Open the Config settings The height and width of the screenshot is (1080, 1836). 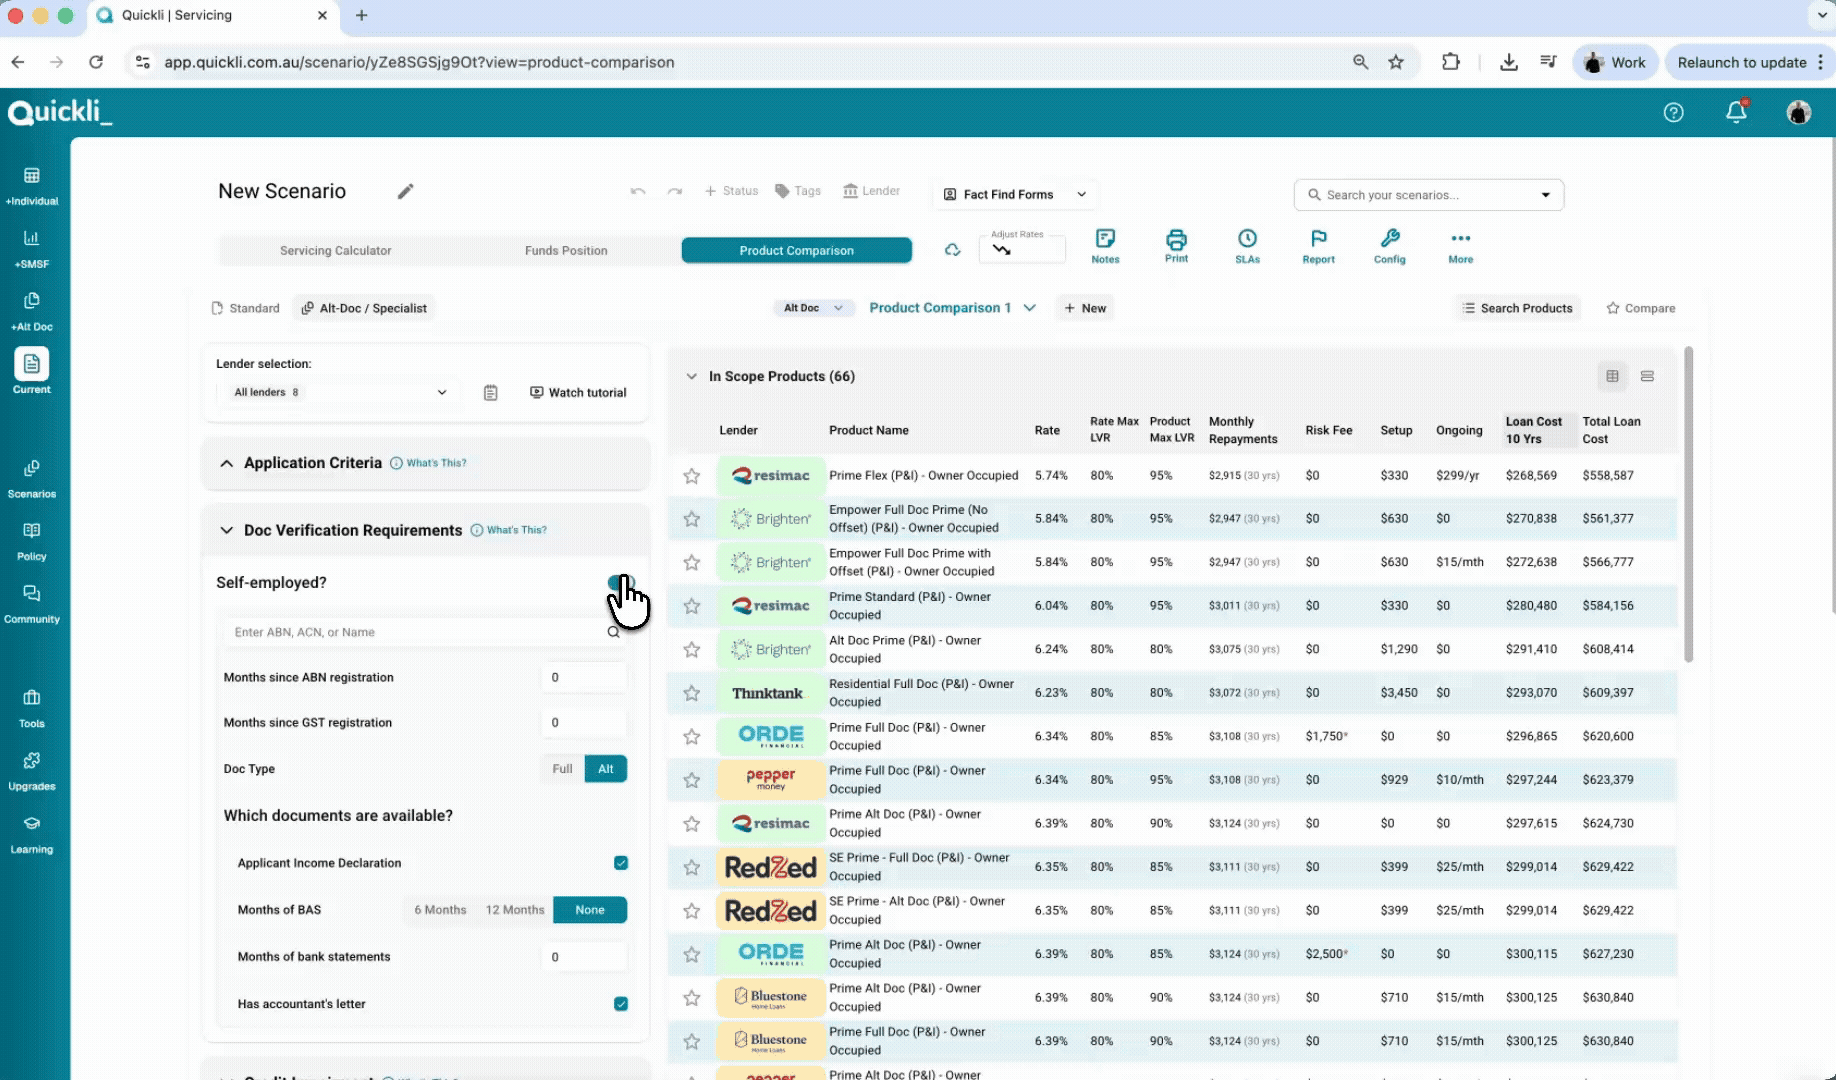click(1389, 246)
